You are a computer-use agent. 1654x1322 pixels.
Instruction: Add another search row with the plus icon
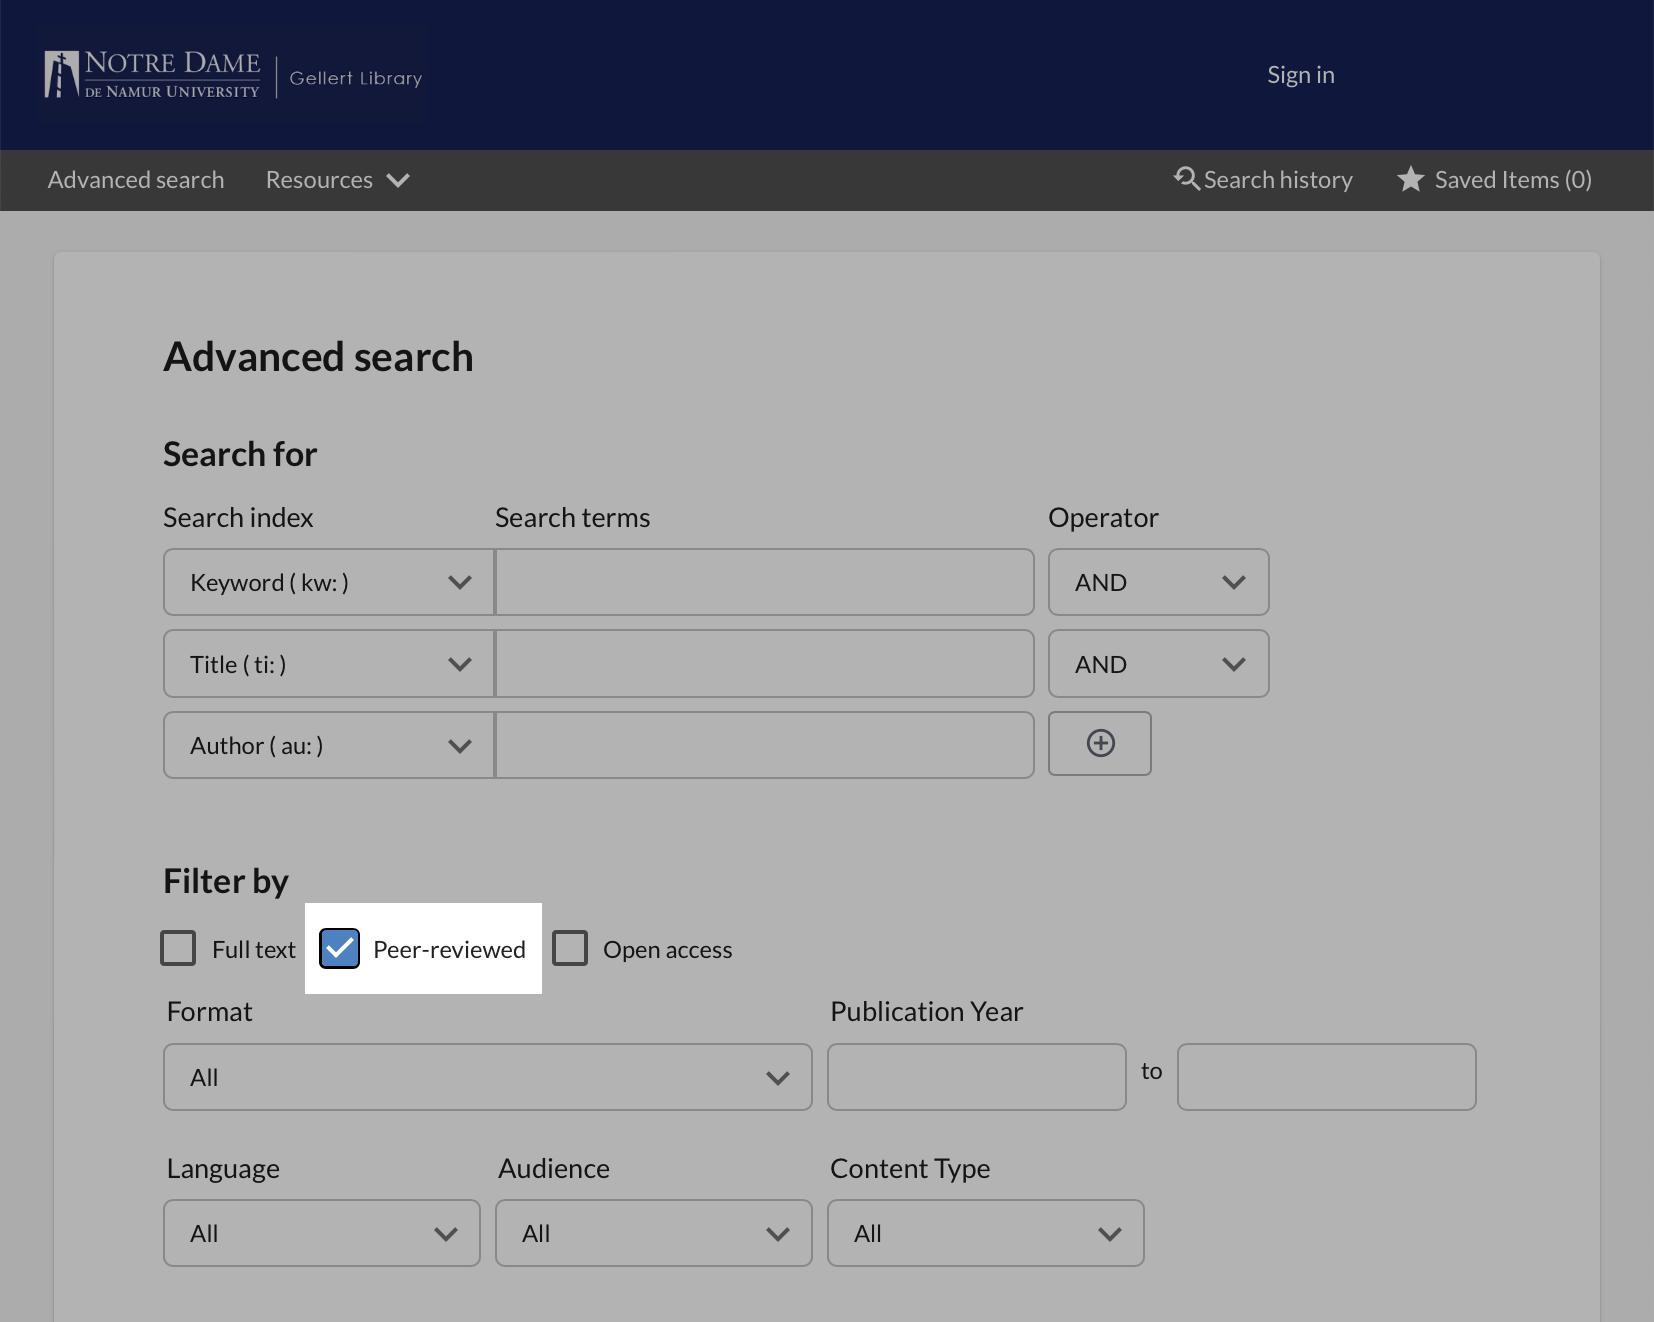1099,743
